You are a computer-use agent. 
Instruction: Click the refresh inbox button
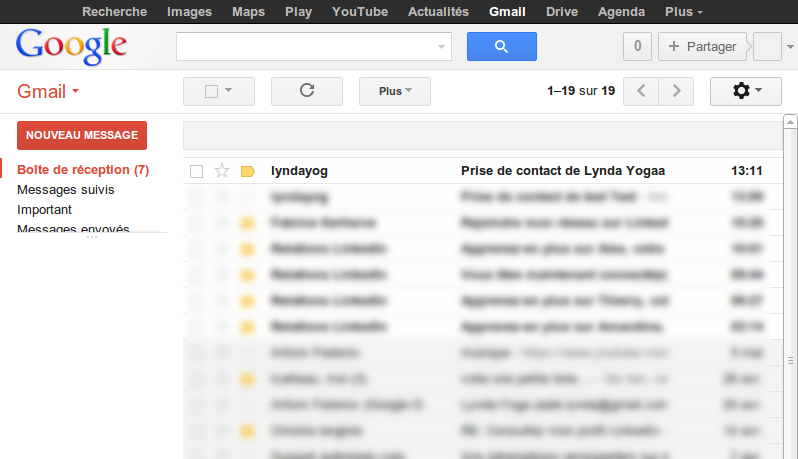(x=306, y=91)
